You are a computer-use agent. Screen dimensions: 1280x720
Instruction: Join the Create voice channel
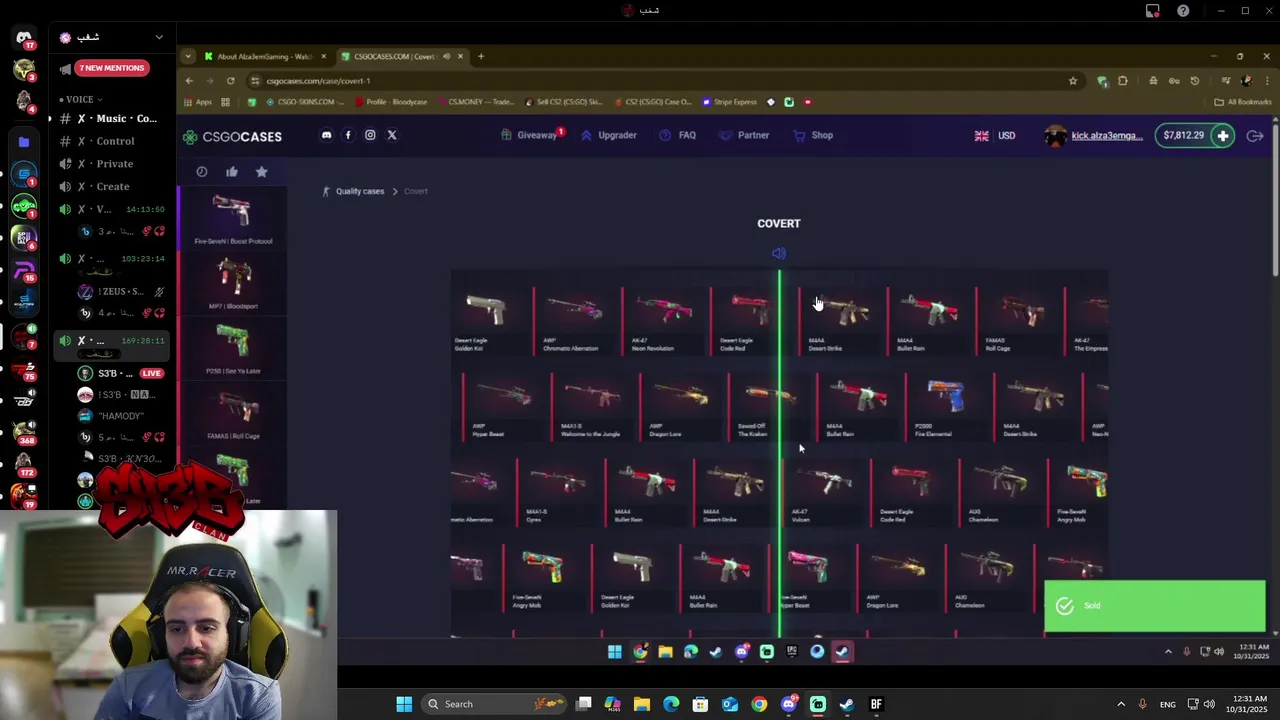pyautogui.click(x=110, y=186)
